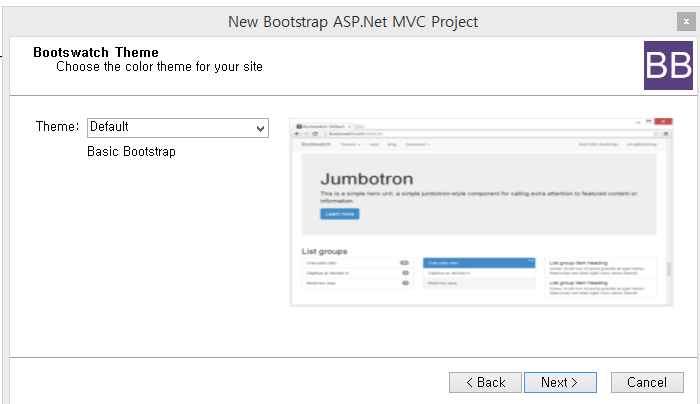Go back with the Back button
Screen dimensions: 700x404
pos(485,382)
